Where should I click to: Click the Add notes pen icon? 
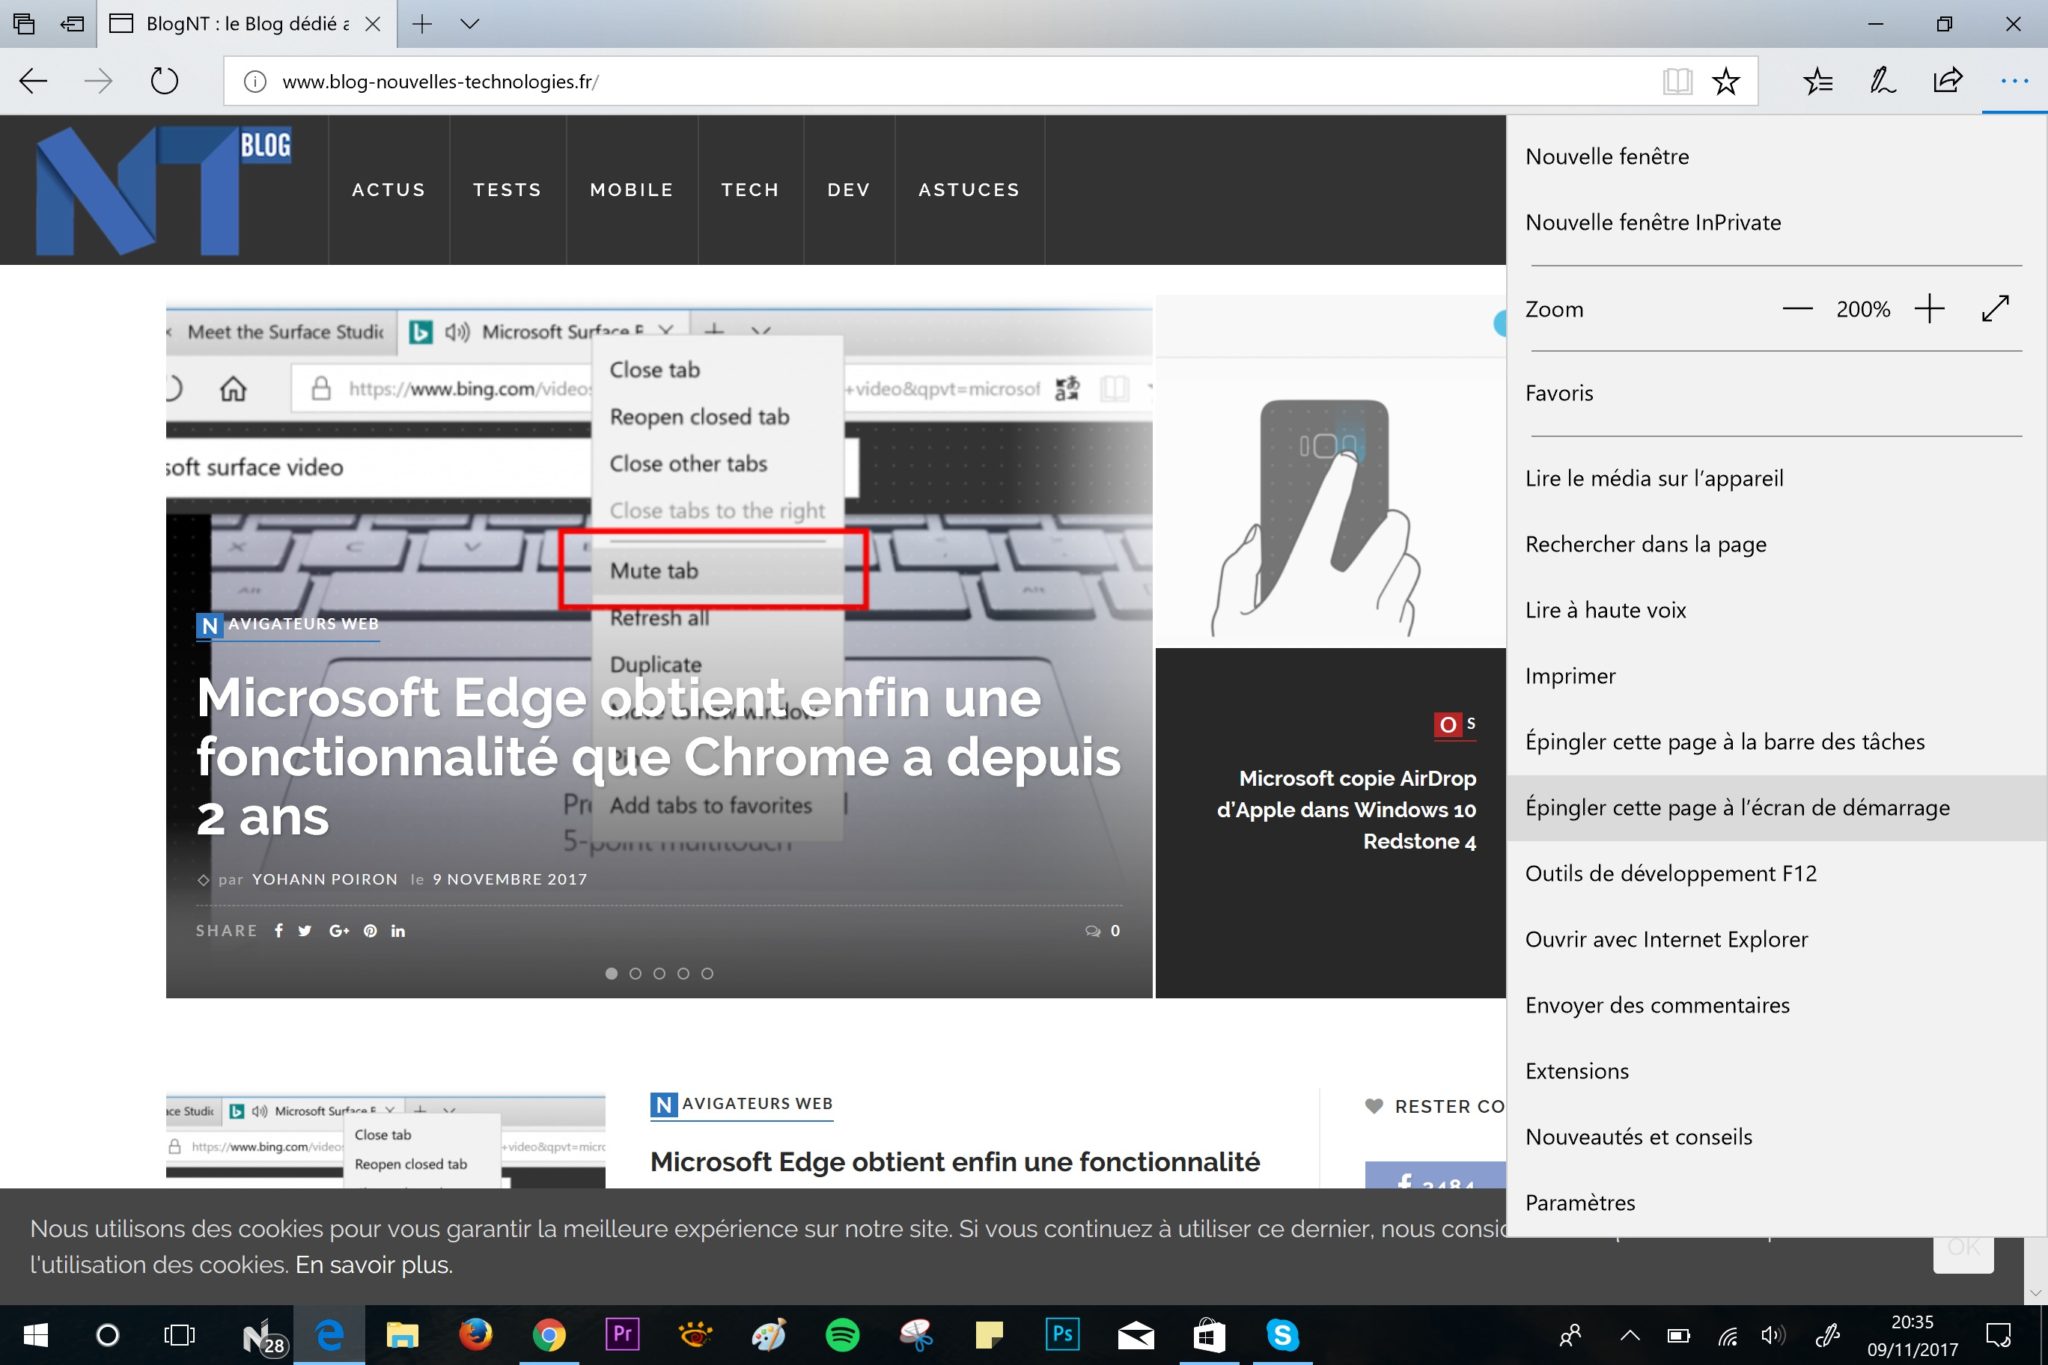pos(1882,81)
